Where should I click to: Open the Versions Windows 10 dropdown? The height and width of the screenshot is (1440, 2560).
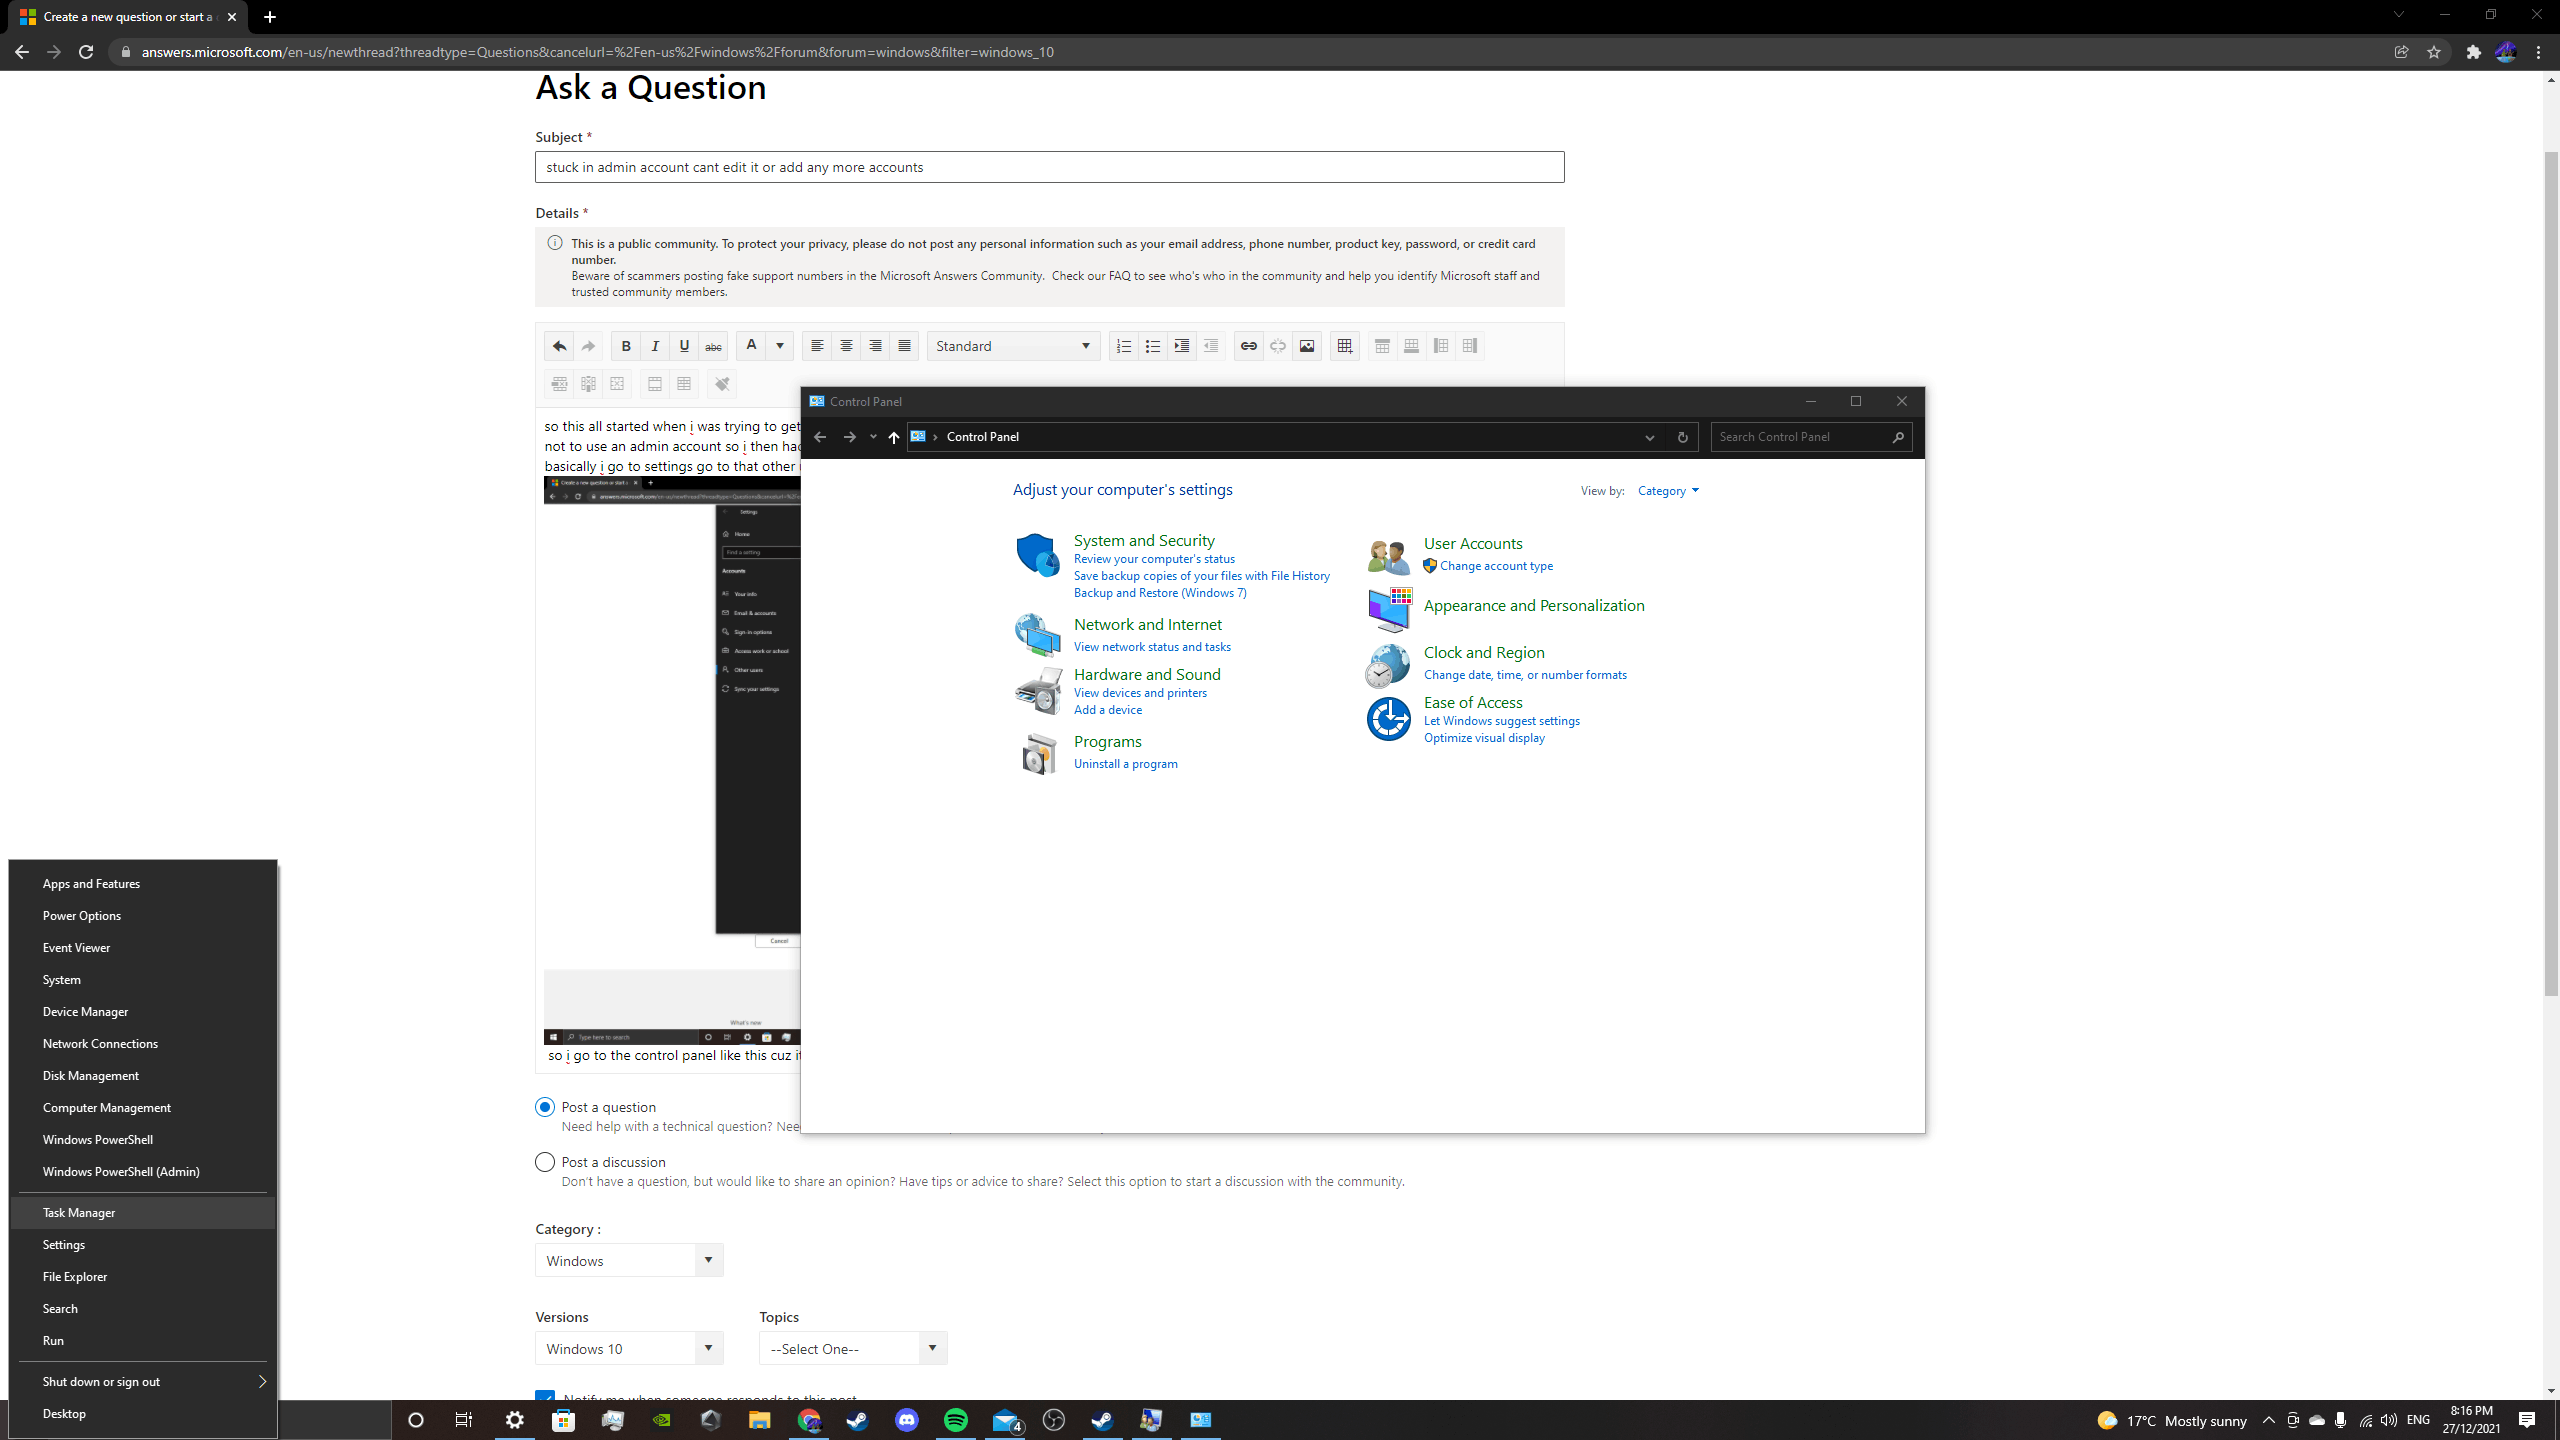[x=629, y=1348]
